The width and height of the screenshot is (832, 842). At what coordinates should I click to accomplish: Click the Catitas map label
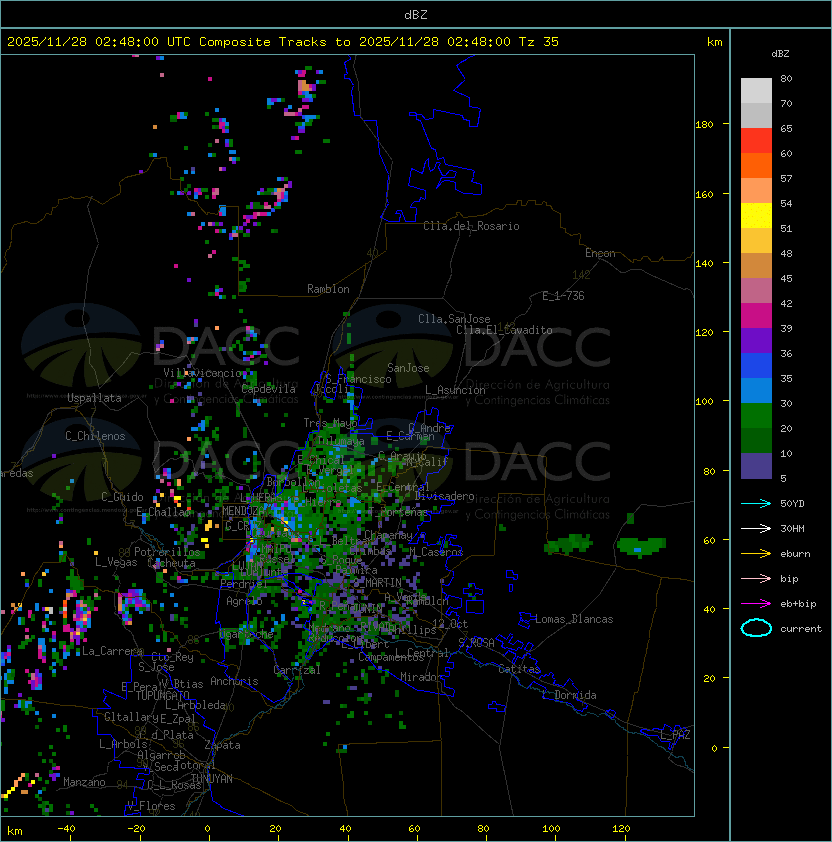tap(519, 669)
